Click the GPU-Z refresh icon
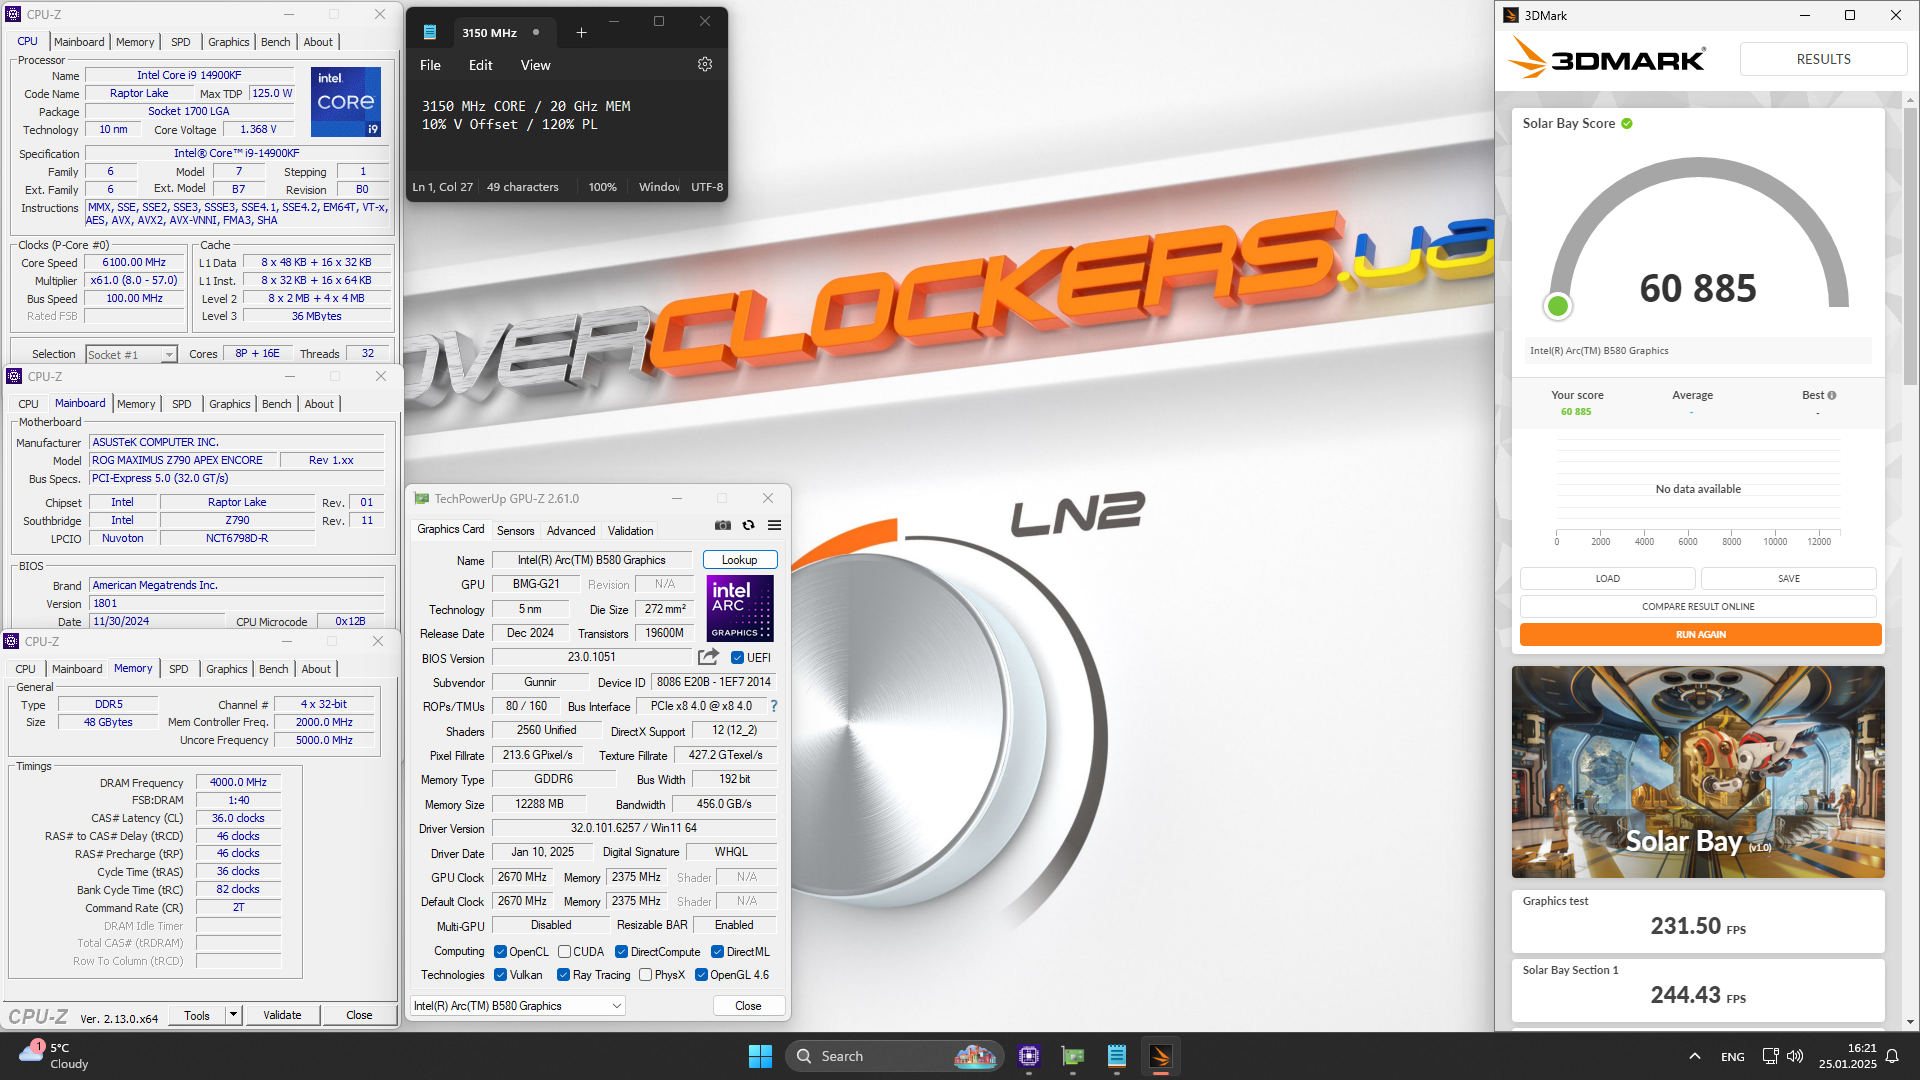Viewport: 1920px width, 1080px height. [x=748, y=526]
